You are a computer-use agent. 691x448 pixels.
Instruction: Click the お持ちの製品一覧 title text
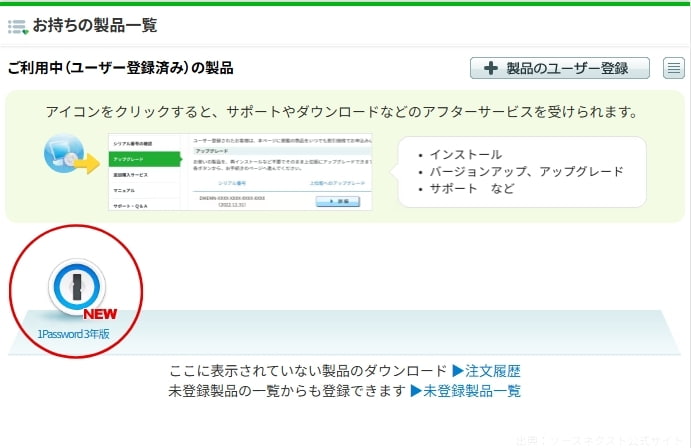[x=95, y=25]
